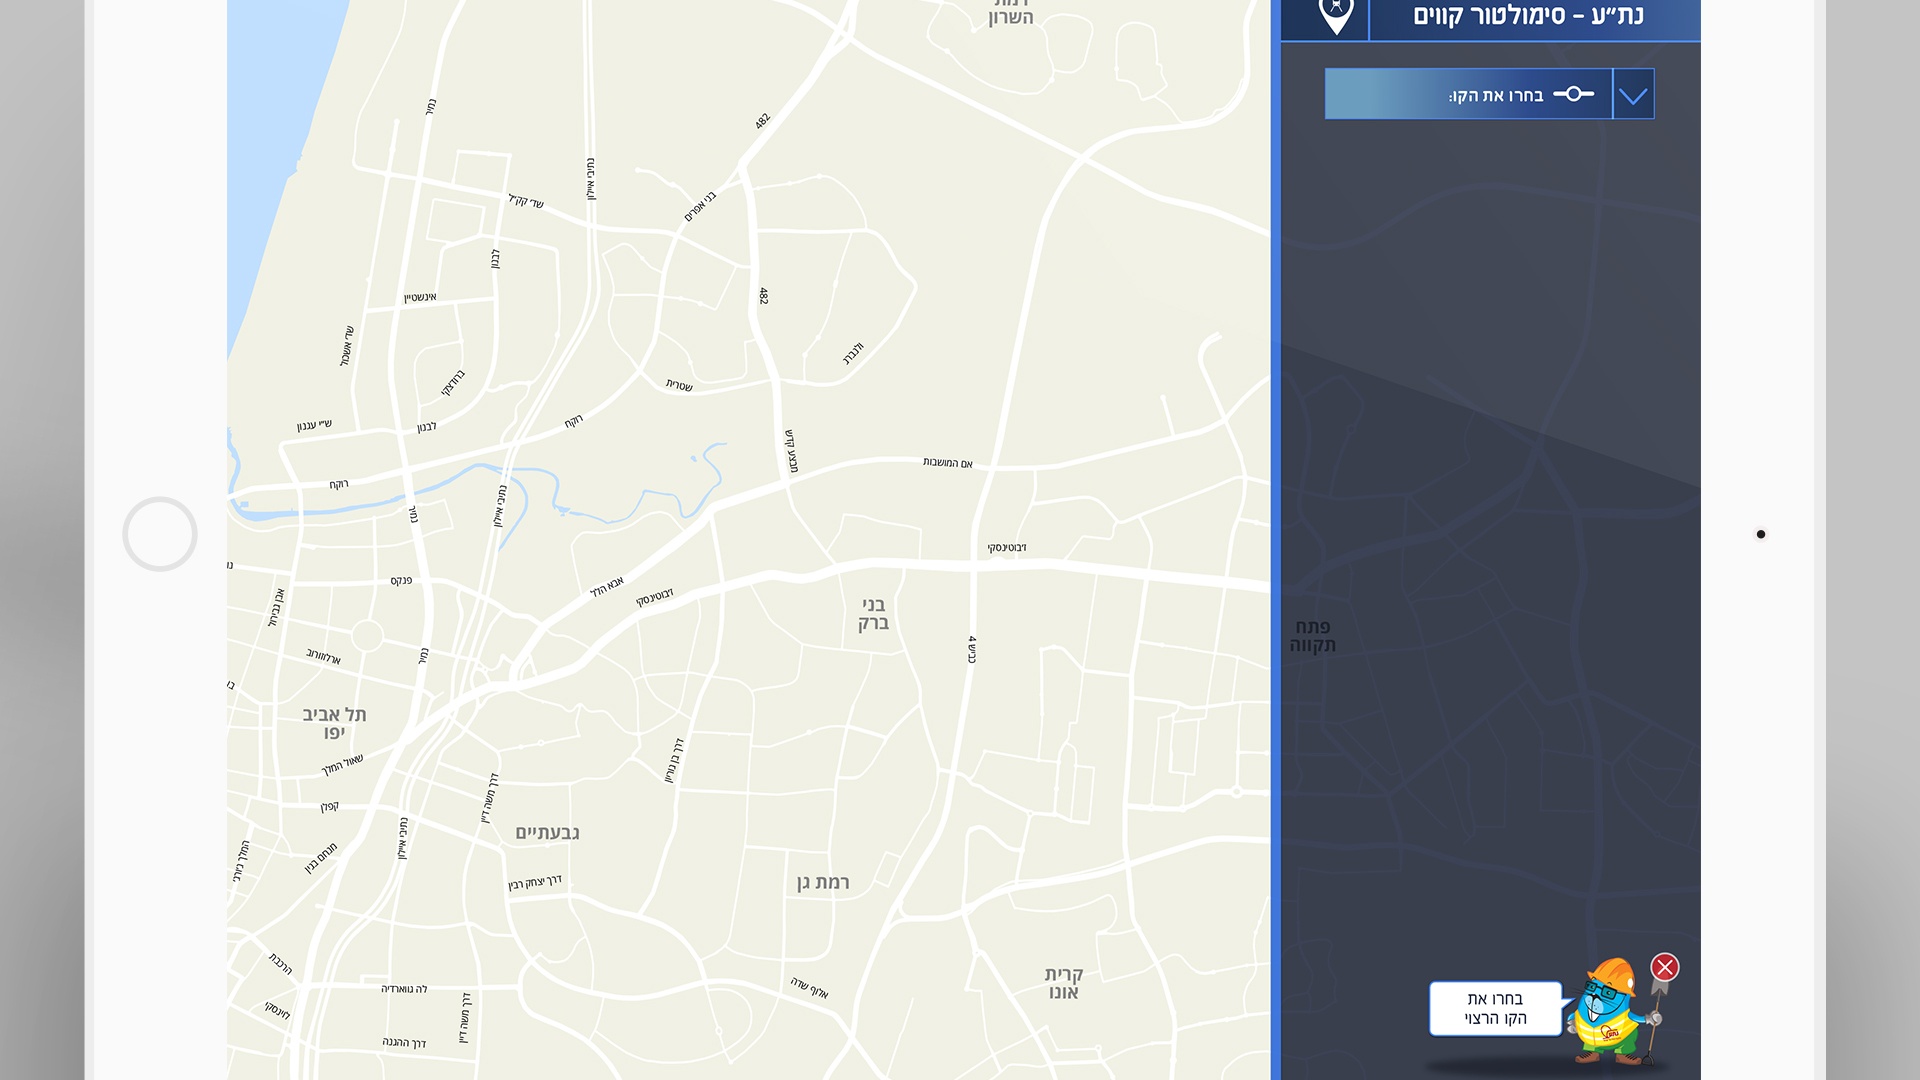Click the 'גבעתיים' city label on the map

pos(547,832)
